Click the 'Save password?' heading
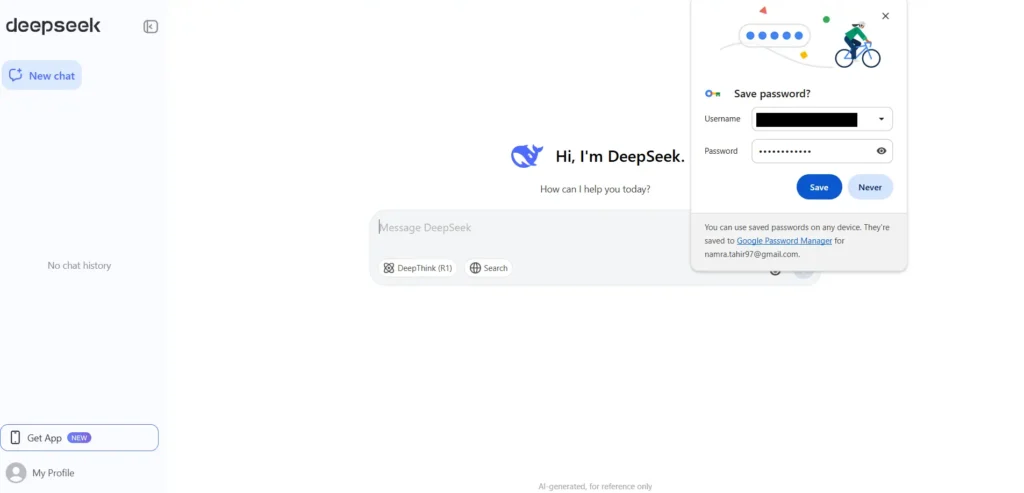Image resolution: width=1024 pixels, height=493 pixels. click(772, 94)
